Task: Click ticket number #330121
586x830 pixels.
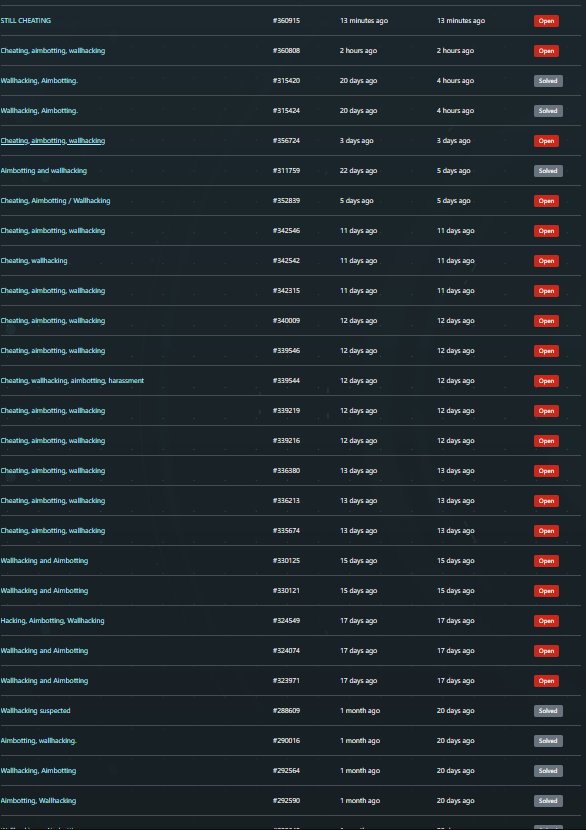Action: [x=286, y=591]
